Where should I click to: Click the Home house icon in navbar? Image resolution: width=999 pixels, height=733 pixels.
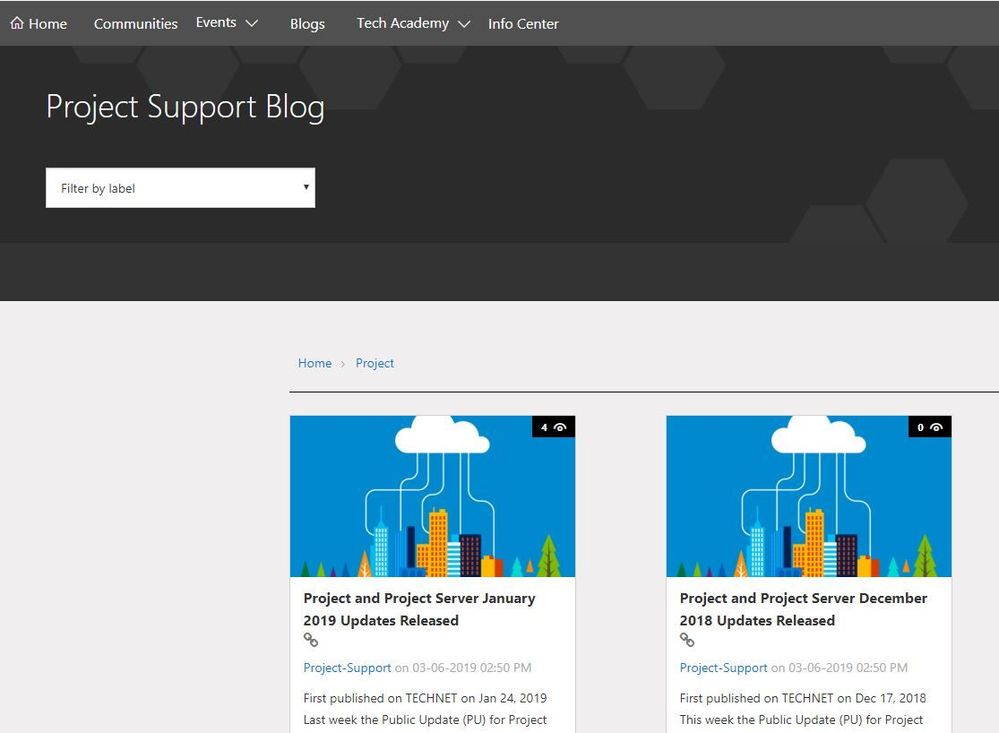[x=17, y=23]
